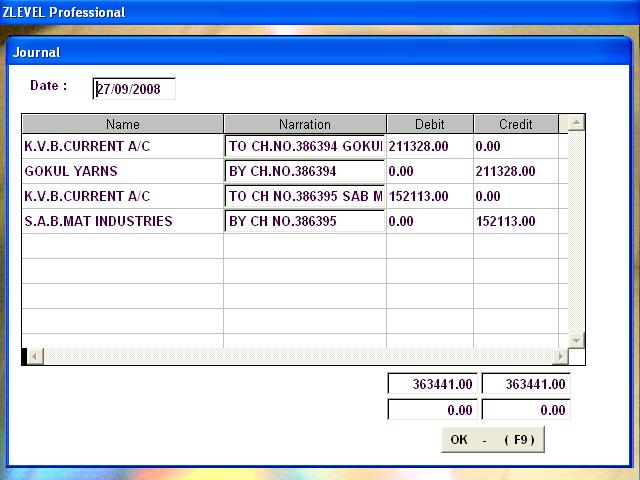Edit narration TO CH NO.386395 SAB field

tap(305, 196)
